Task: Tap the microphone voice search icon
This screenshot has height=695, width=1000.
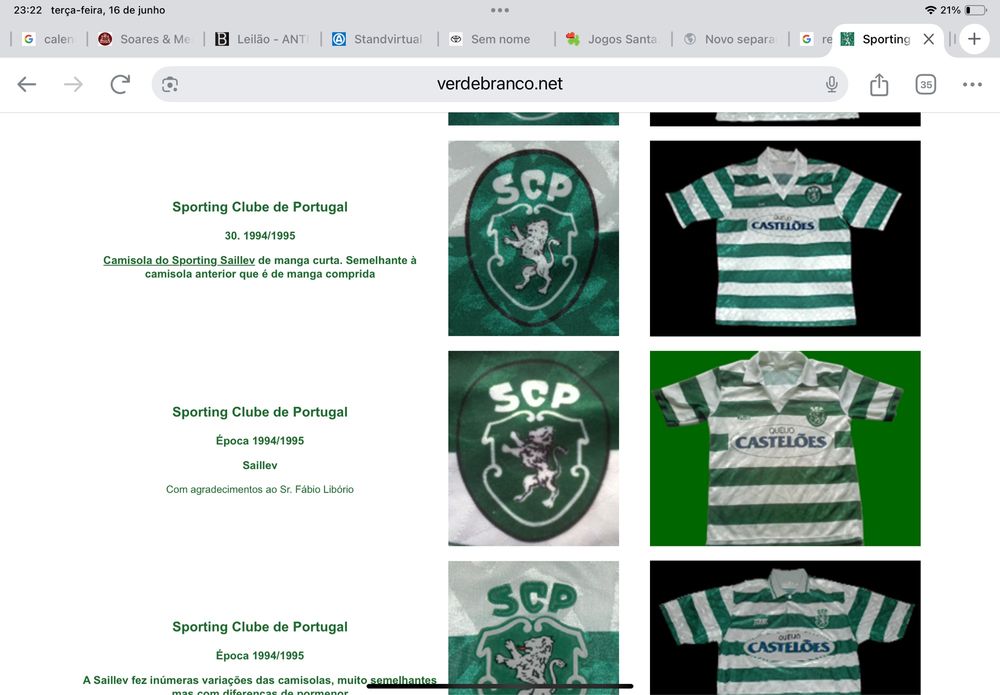Action: click(x=831, y=84)
